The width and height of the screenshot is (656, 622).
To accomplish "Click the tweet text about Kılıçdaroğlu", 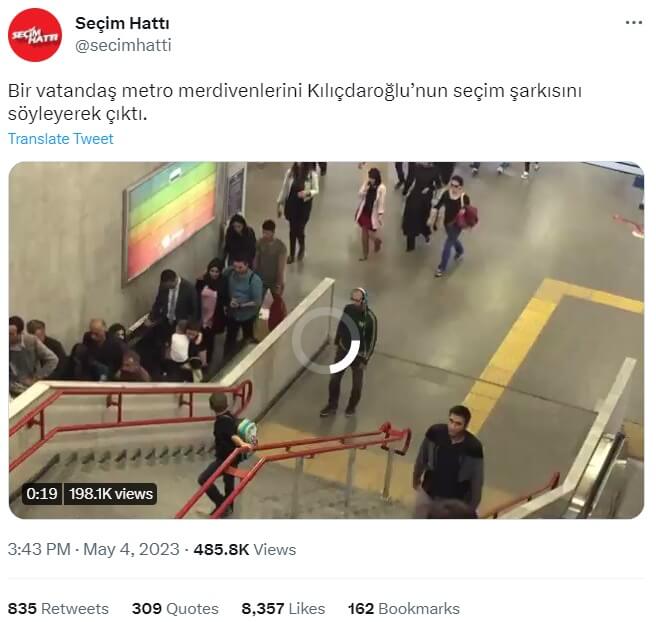I will [x=295, y=102].
